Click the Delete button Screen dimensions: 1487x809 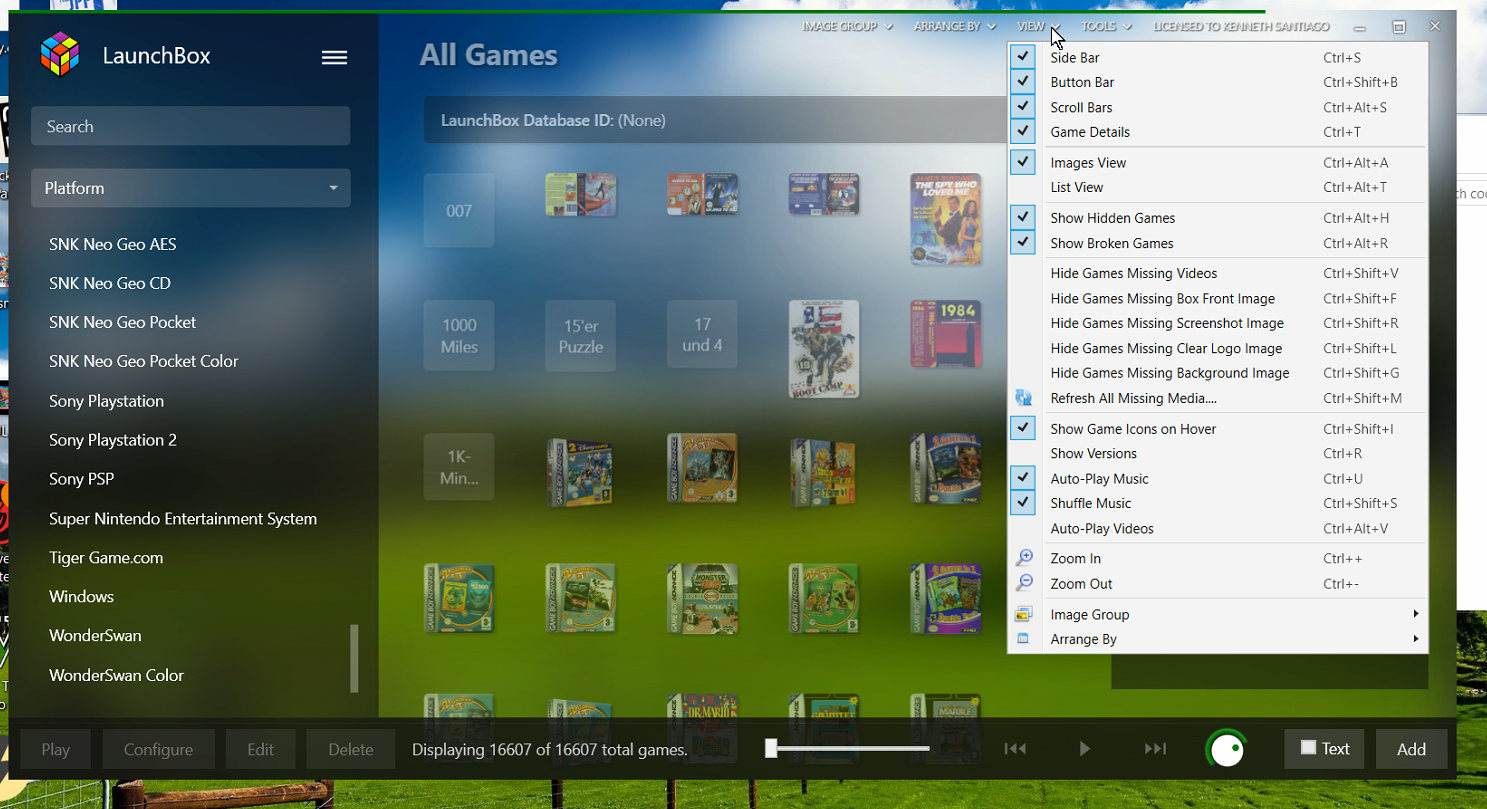pyautogui.click(x=351, y=749)
